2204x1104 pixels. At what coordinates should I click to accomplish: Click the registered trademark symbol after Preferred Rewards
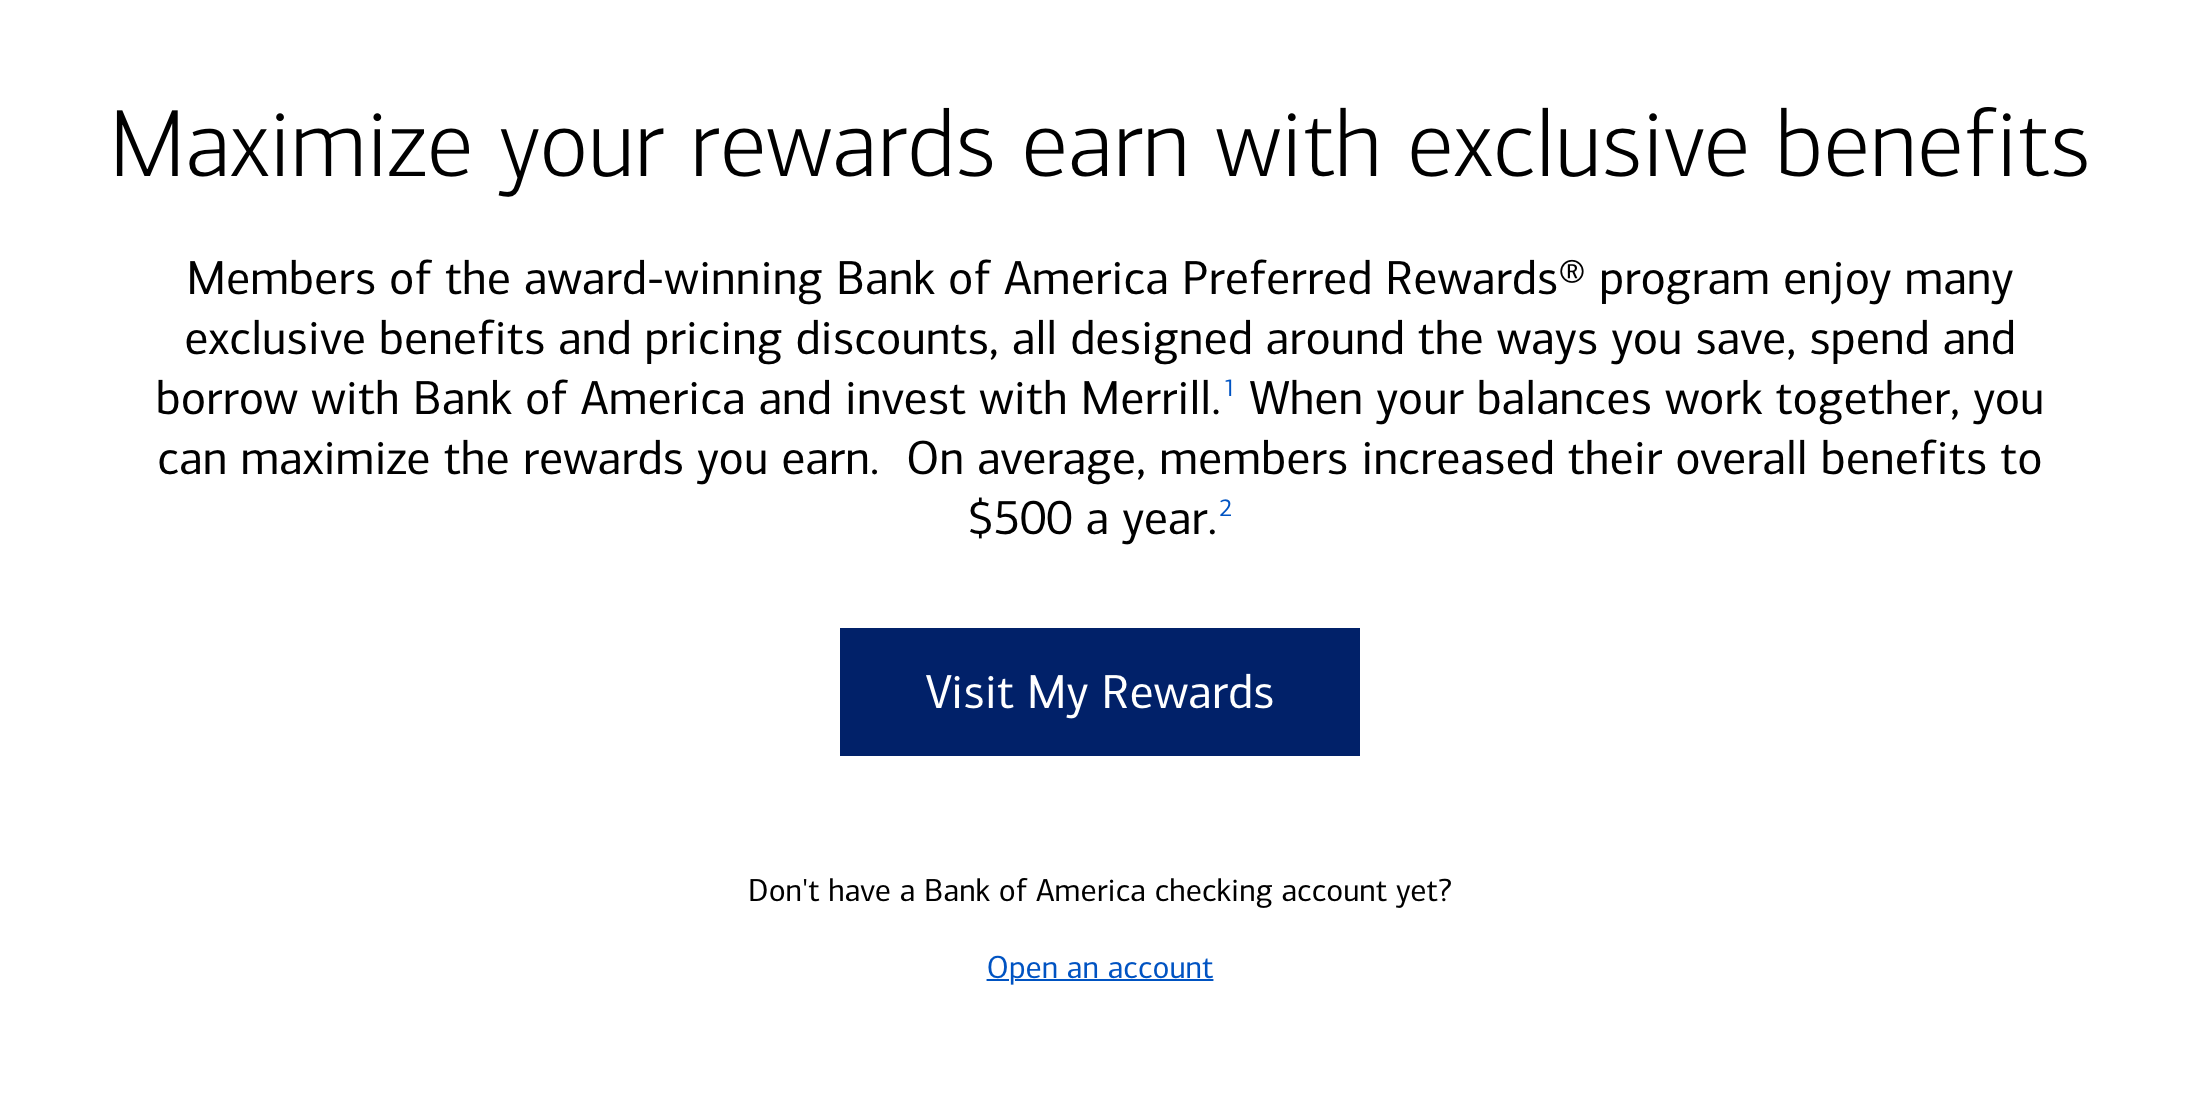pyautogui.click(x=1572, y=271)
